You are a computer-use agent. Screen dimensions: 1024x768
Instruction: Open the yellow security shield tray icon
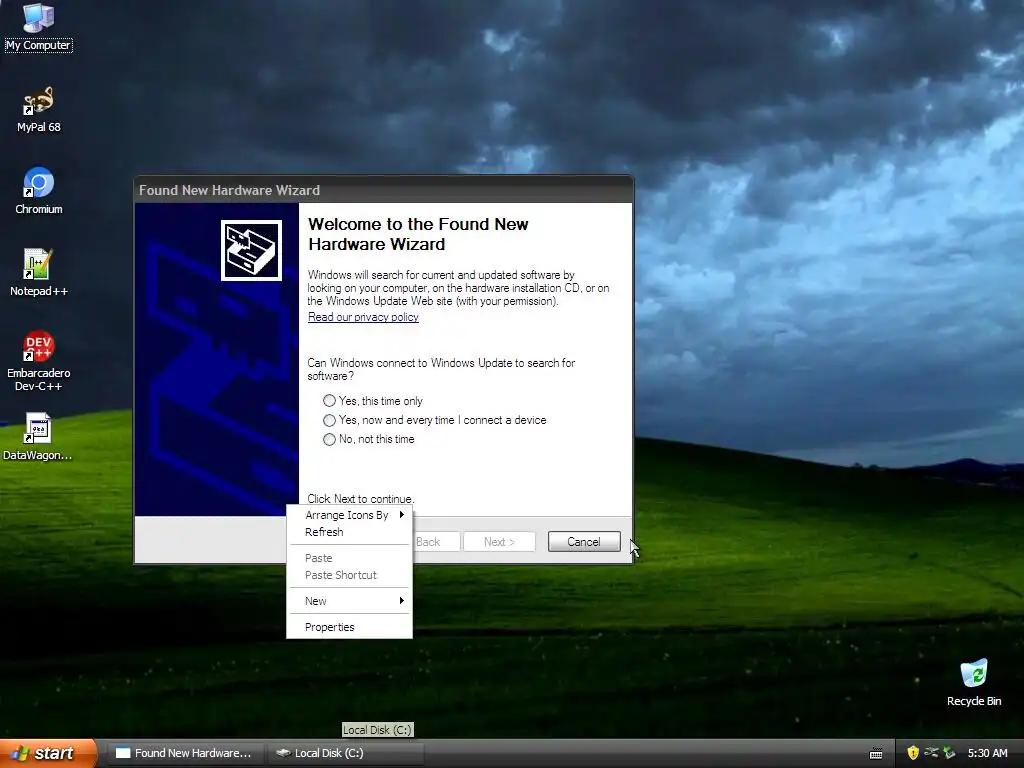(x=913, y=753)
